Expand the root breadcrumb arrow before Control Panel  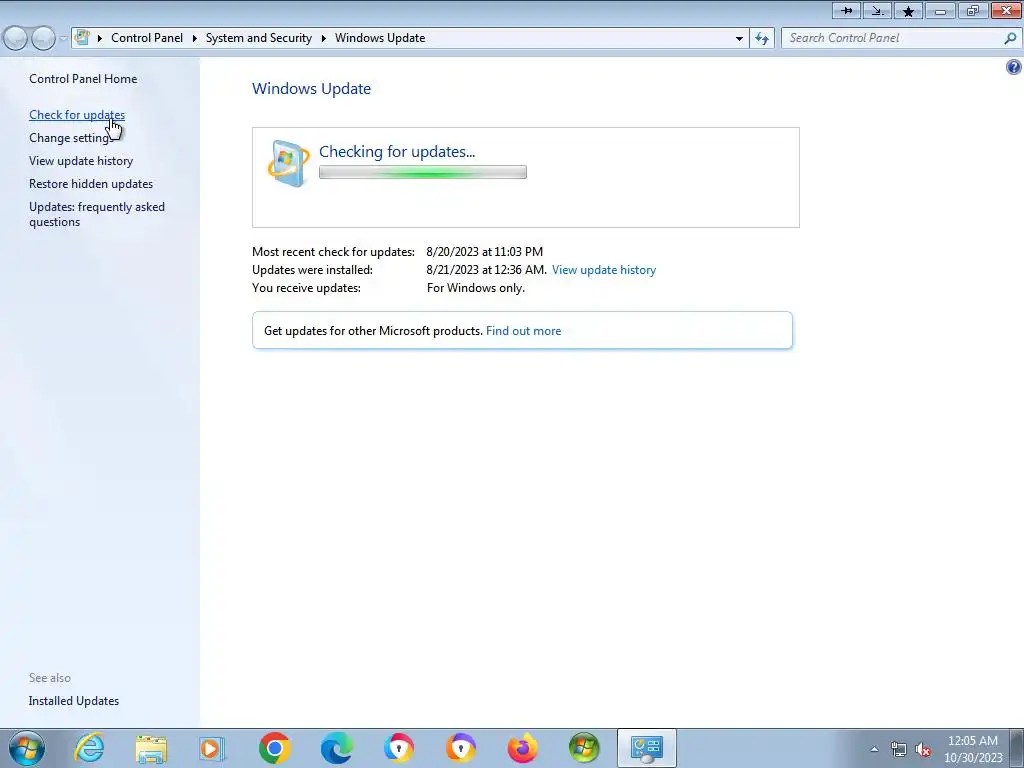click(x=100, y=38)
